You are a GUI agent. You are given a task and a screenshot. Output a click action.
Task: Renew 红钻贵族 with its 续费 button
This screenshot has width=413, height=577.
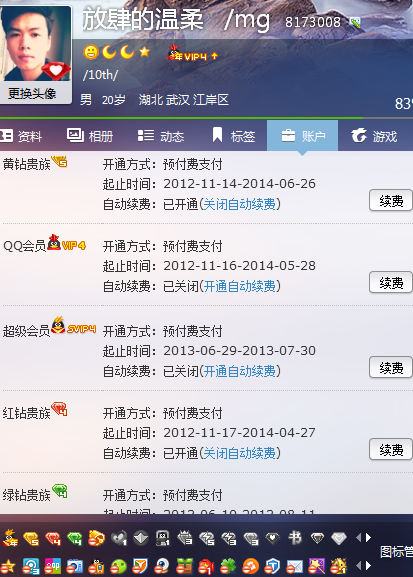391,450
